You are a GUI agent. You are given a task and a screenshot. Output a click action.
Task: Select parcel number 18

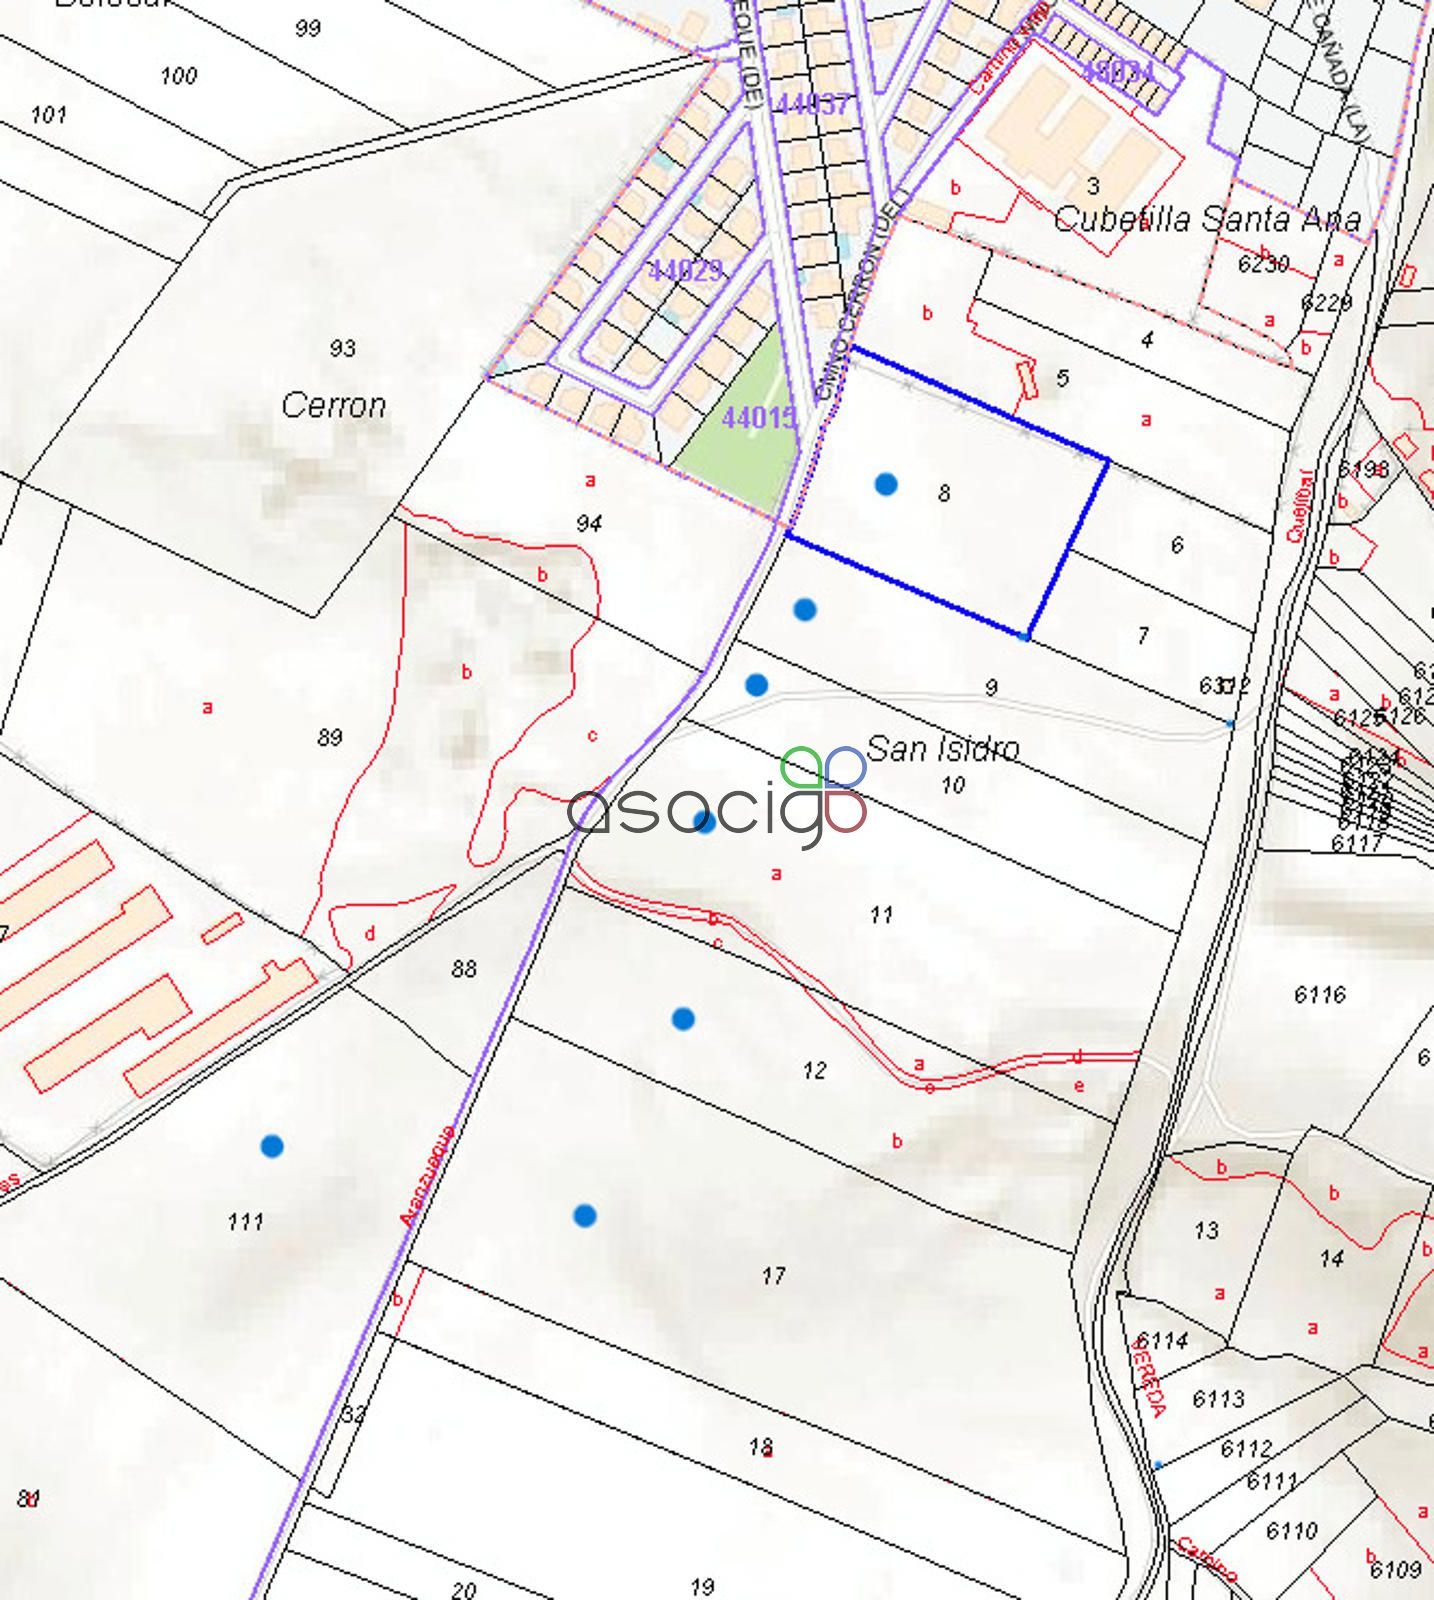tap(761, 1447)
